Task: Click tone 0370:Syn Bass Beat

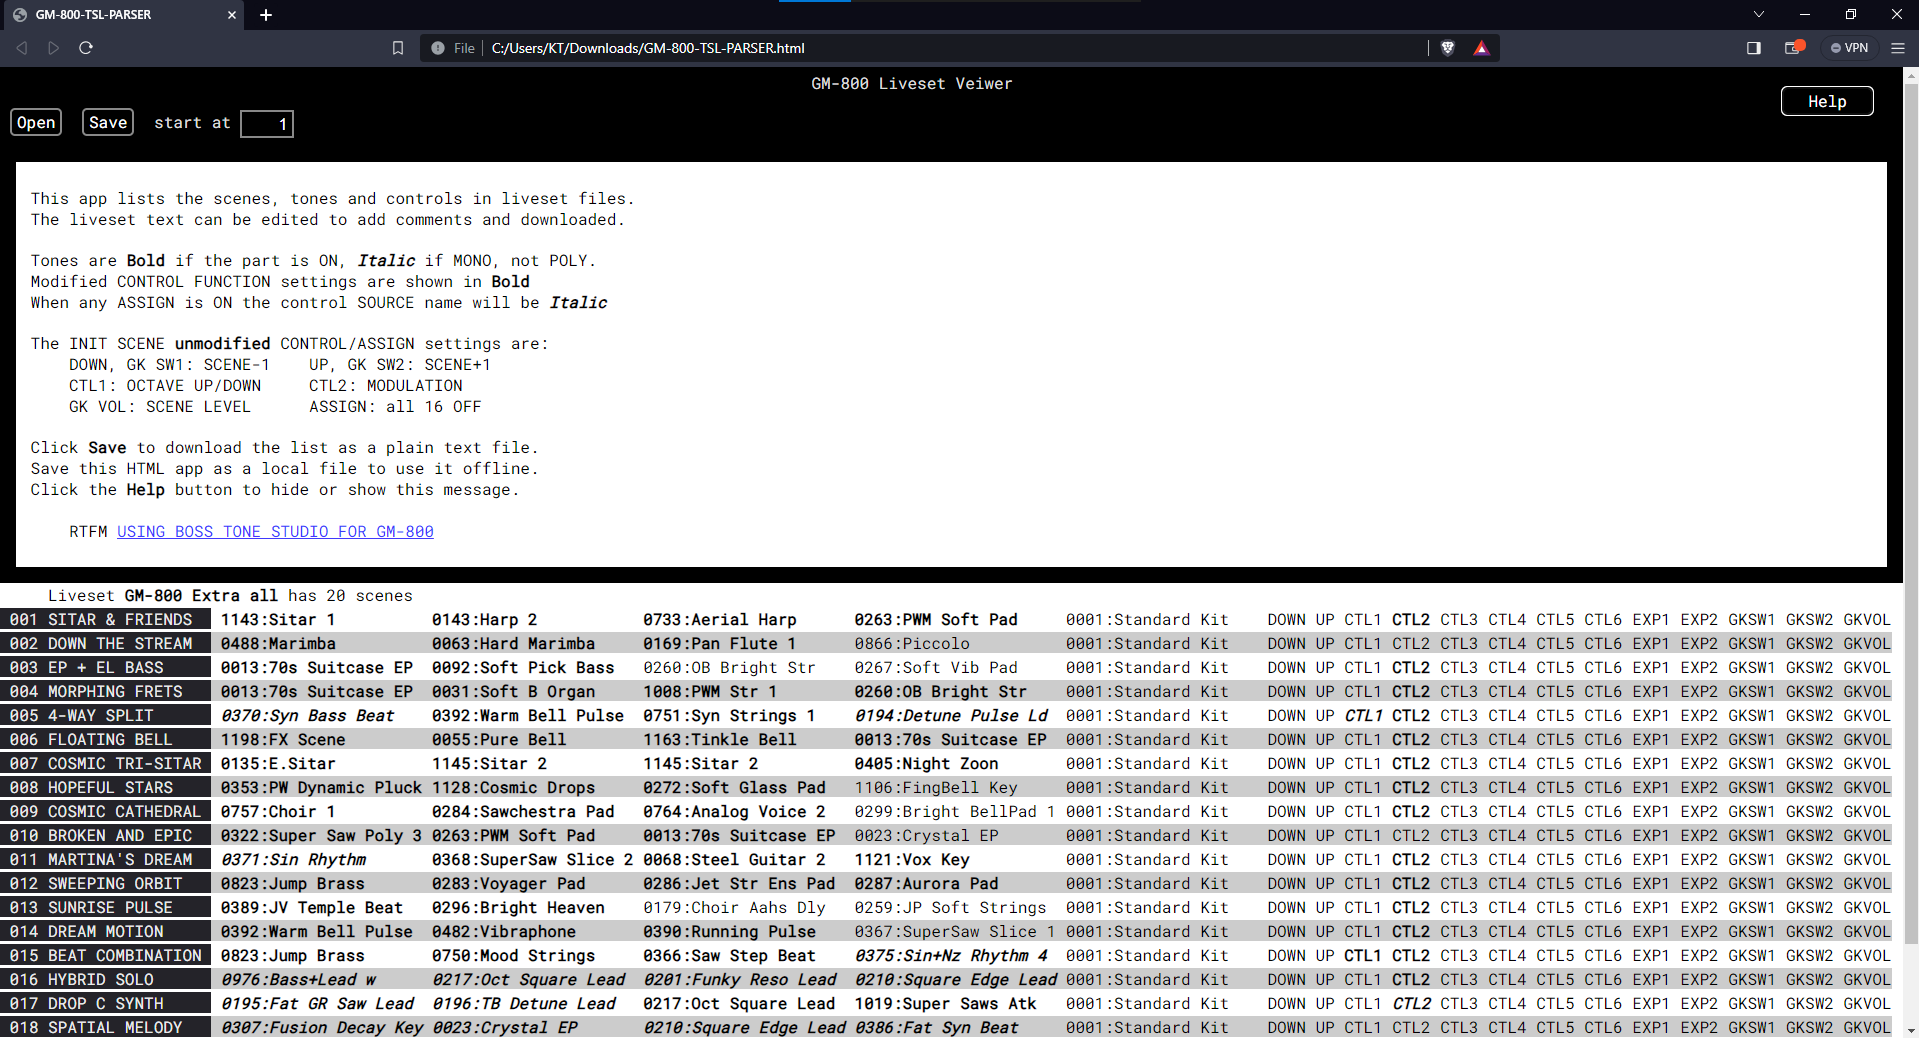Action: pyautogui.click(x=307, y=716)
